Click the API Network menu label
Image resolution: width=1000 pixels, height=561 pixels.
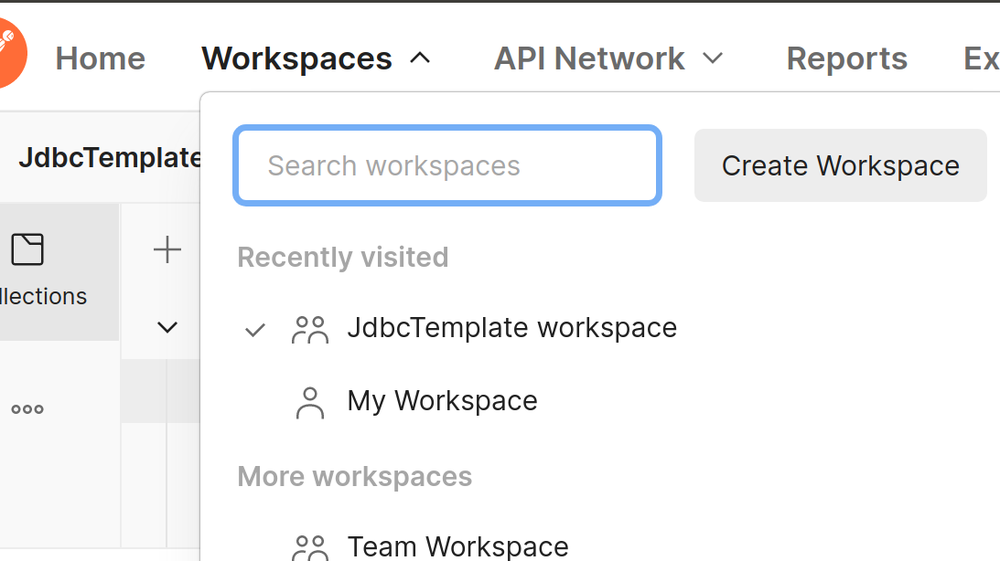589,59
